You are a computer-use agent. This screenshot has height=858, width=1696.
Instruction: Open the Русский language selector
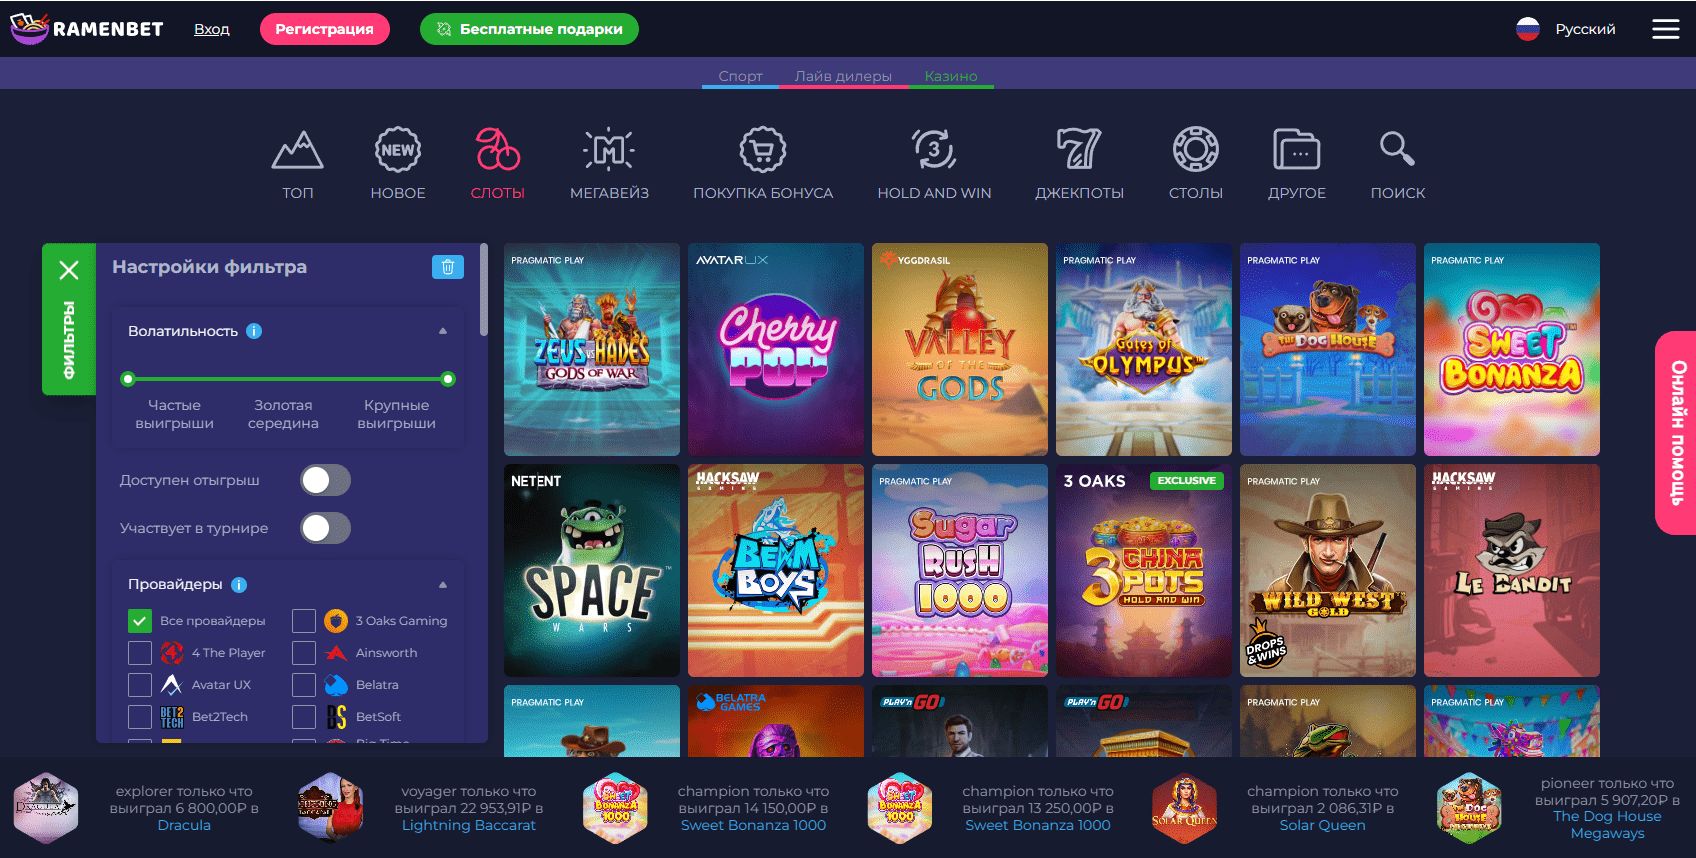[x=1566, y=29]
